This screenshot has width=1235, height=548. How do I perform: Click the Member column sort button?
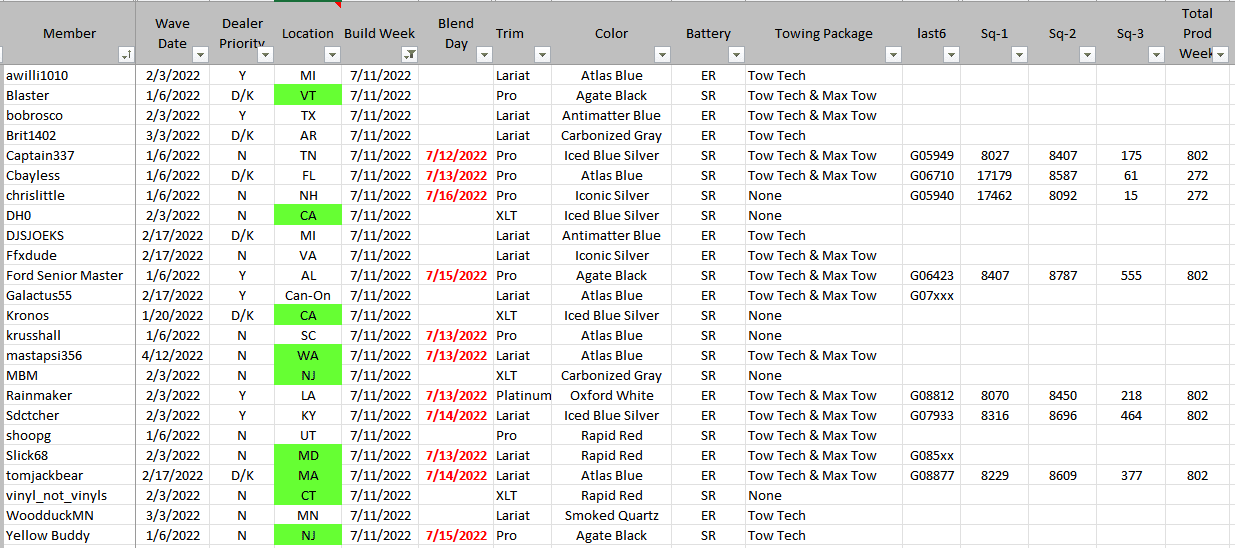126,55
